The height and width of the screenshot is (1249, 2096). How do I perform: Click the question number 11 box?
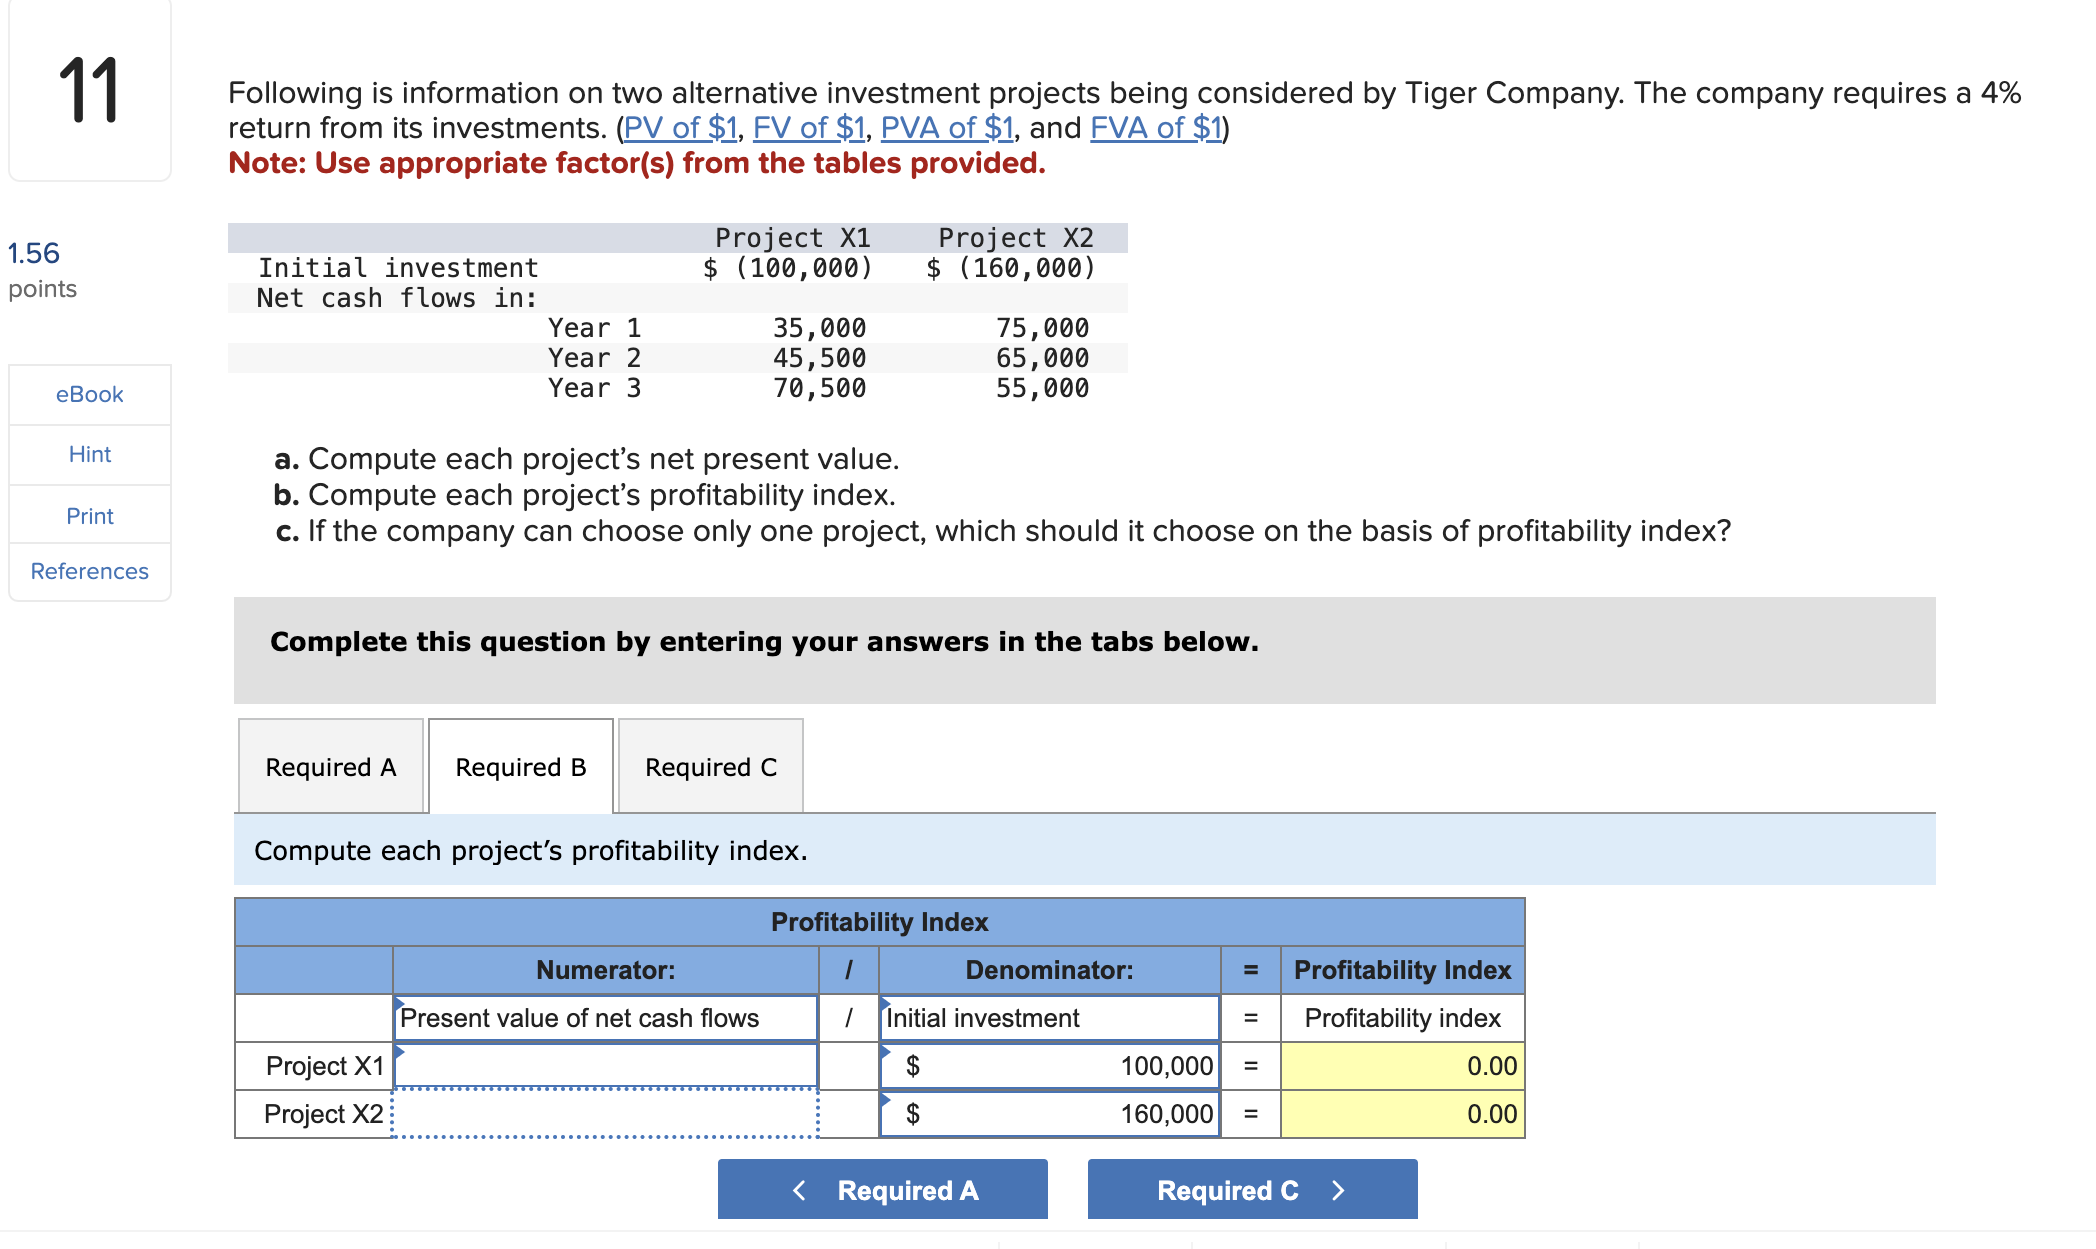(x=89, y=92)
